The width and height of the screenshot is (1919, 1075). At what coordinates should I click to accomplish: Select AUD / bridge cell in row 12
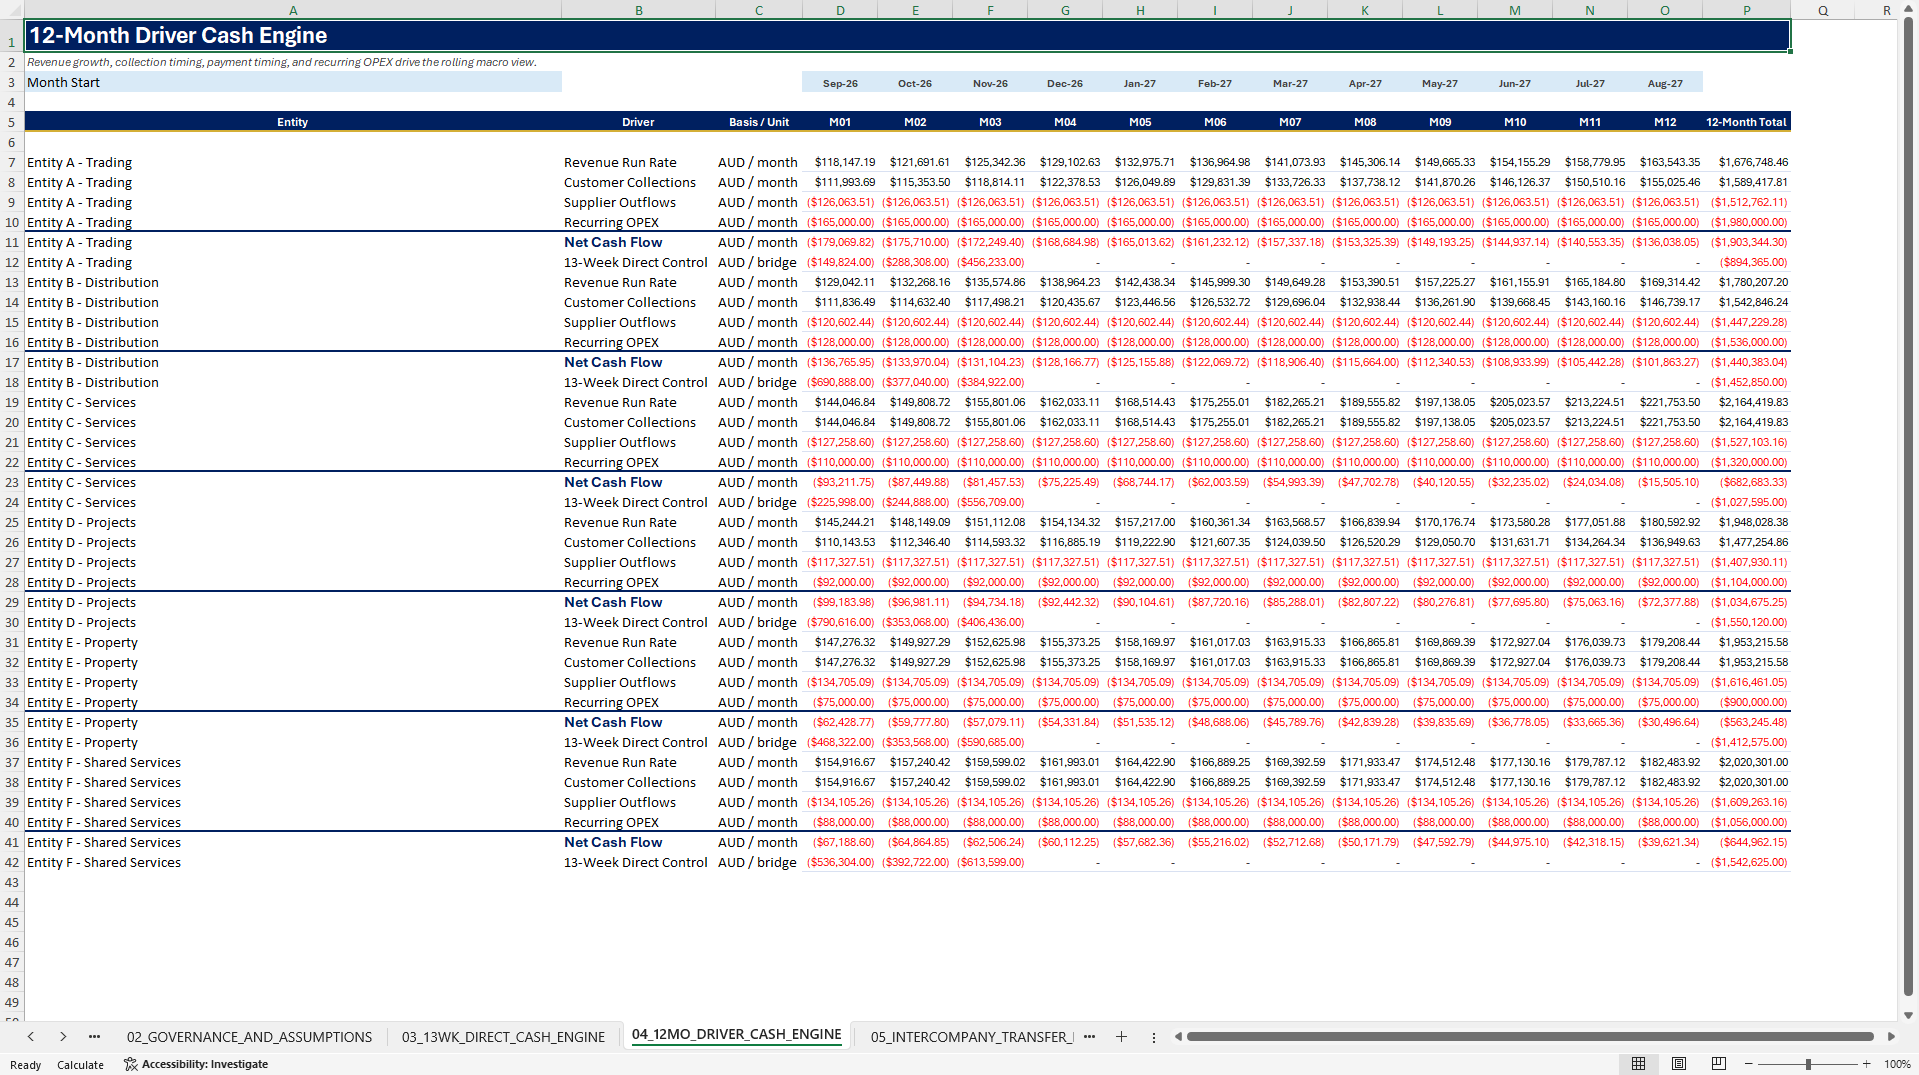pos(759,263)
